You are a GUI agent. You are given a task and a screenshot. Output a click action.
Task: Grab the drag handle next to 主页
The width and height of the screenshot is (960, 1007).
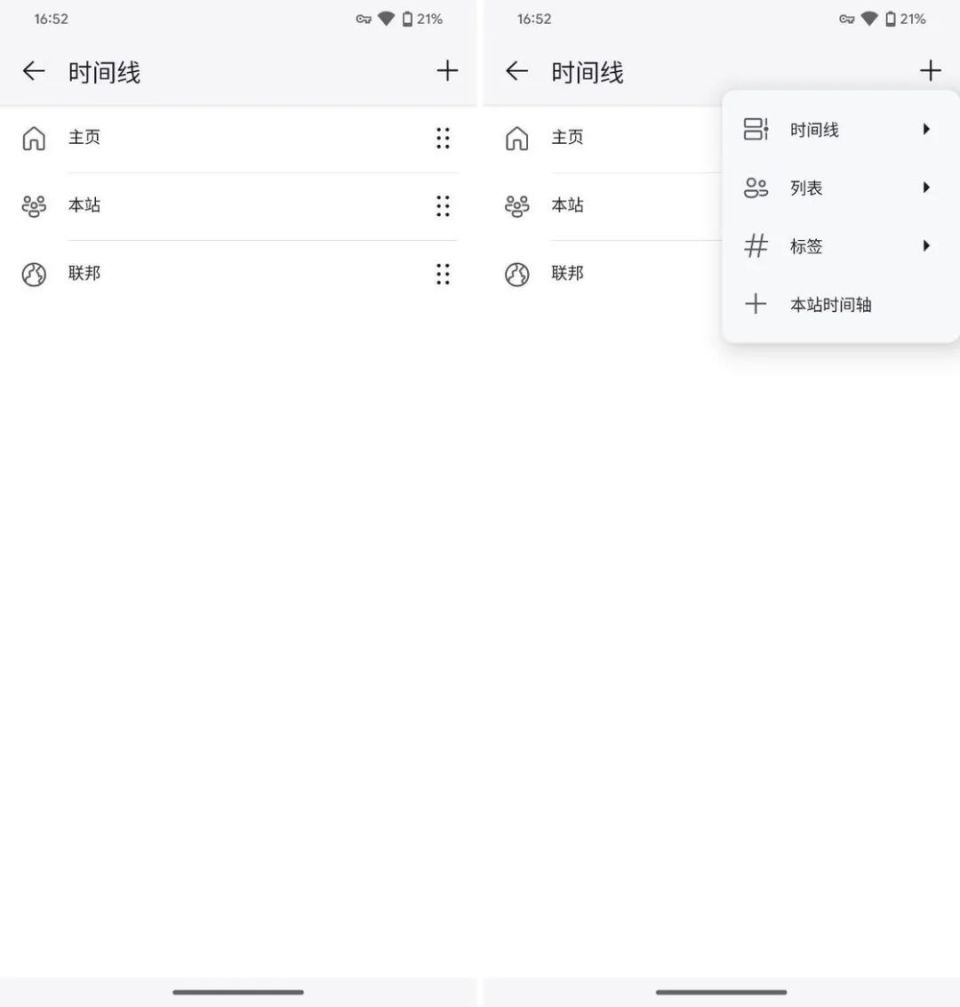click(443, 139)
